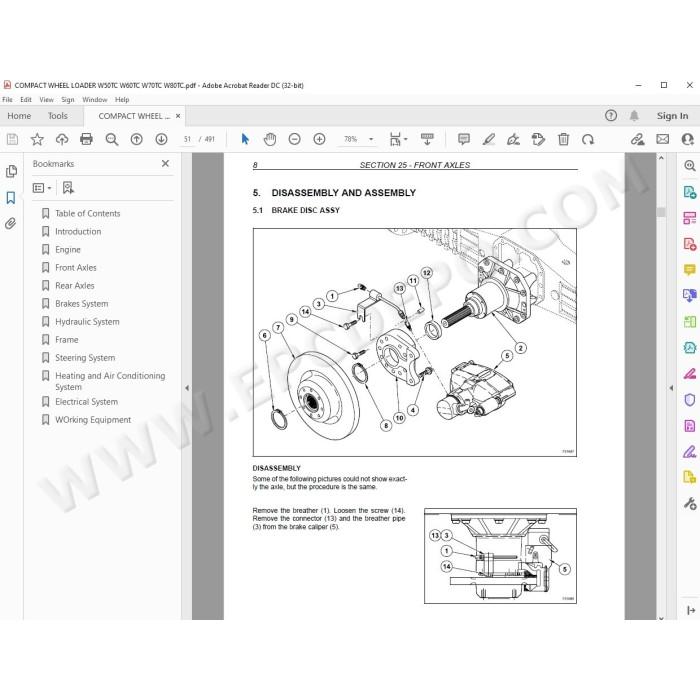Go to previous page arrow icon
The height and width of the screenshot is (700, 700).
137,139
